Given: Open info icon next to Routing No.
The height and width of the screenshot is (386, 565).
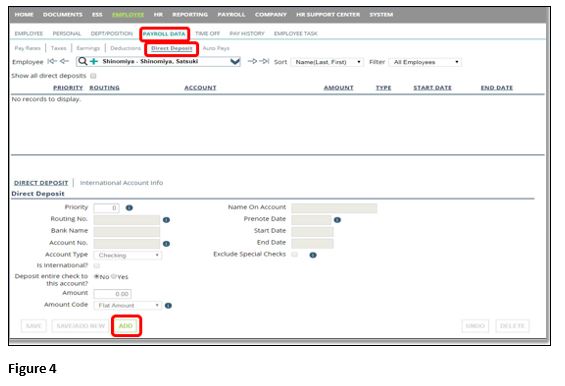Looking at the screenshot, I should [x=166, y=220].
